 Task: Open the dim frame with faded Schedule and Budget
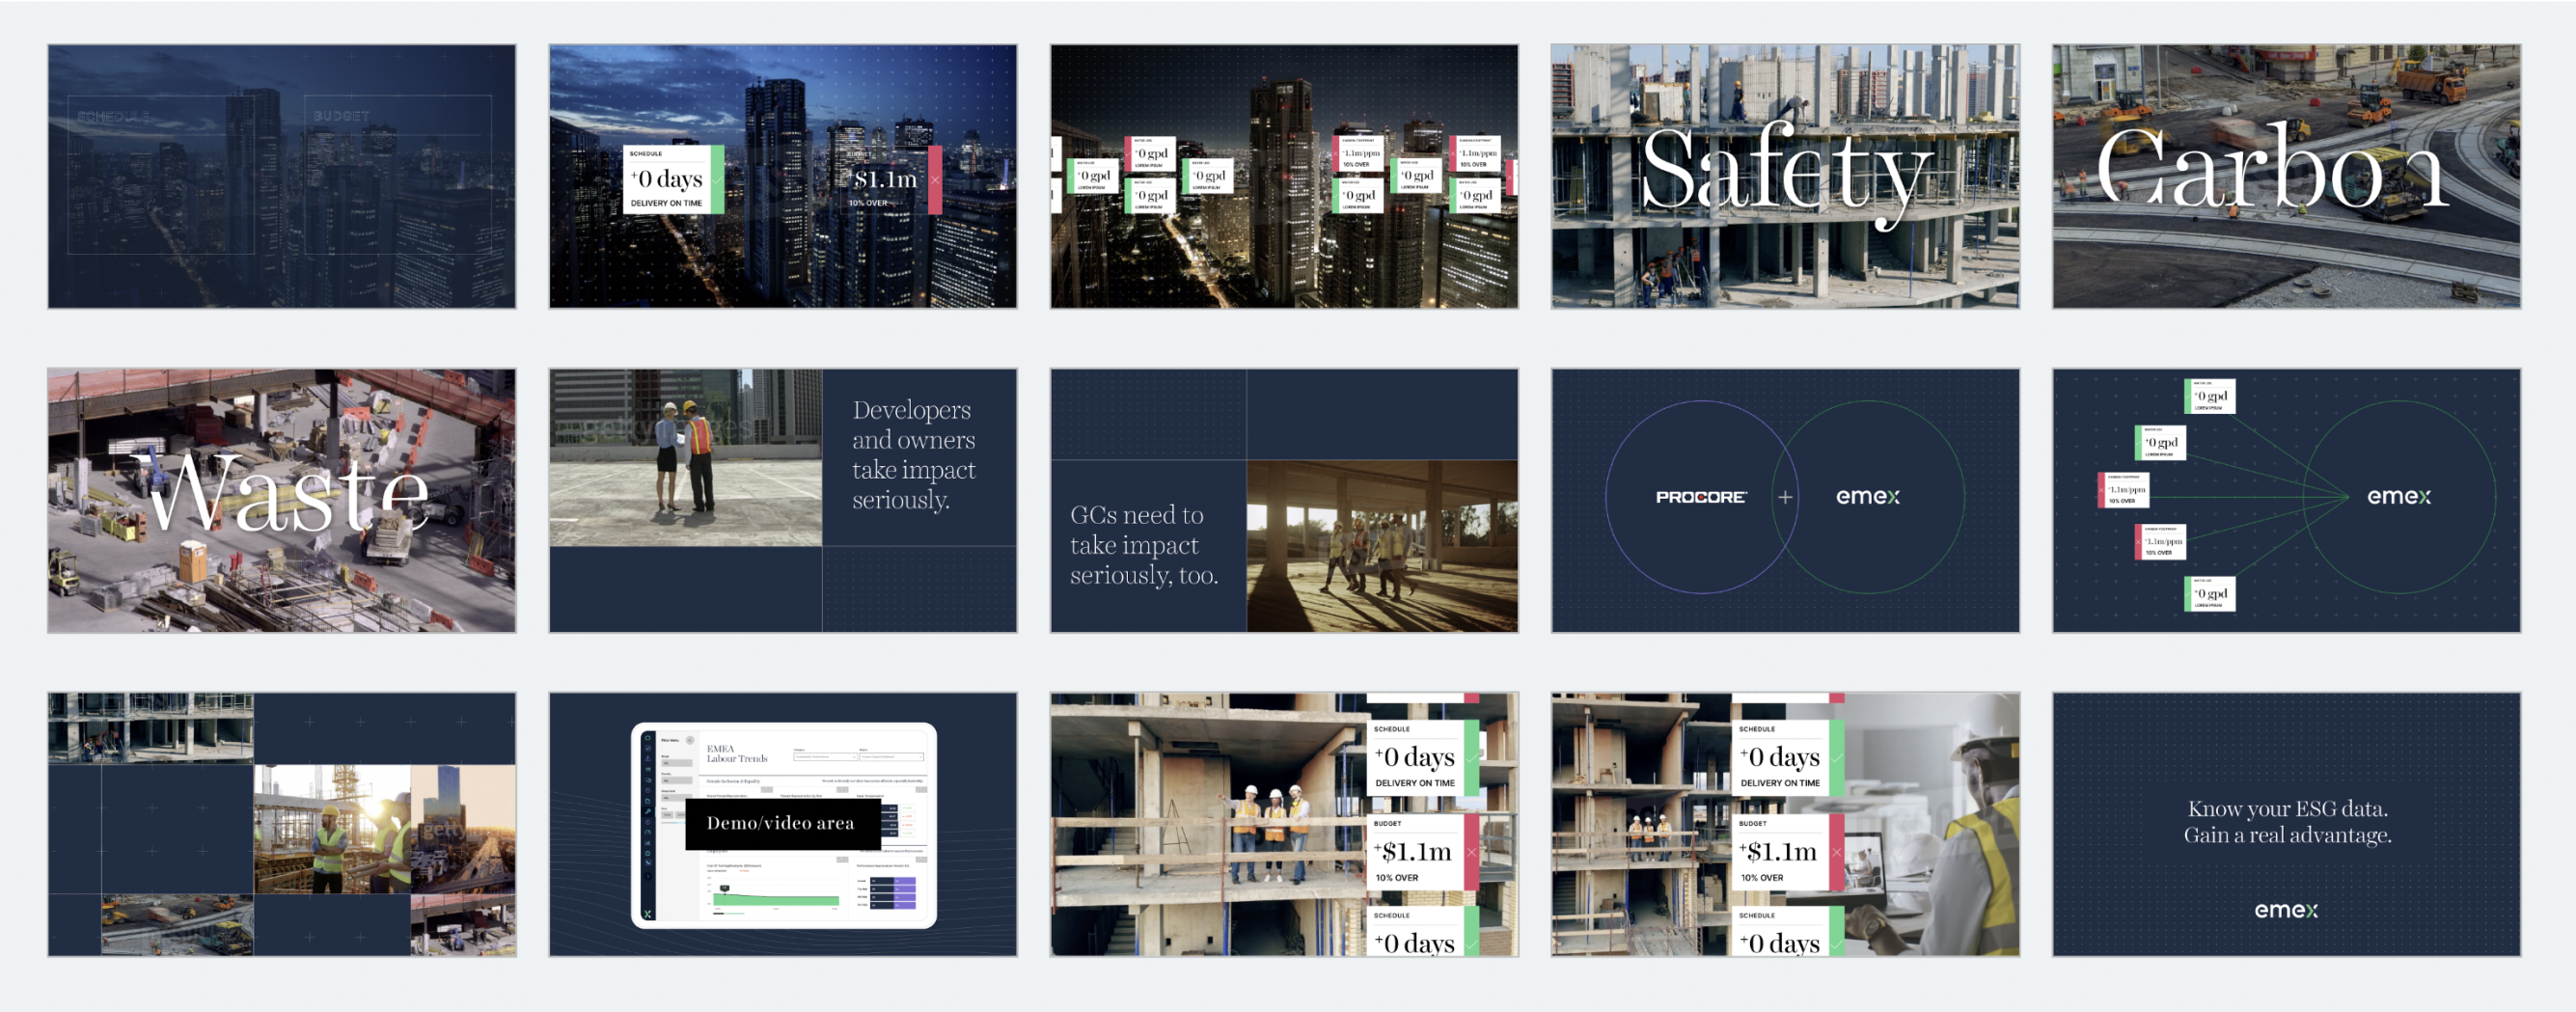click(x=282, y=176)
